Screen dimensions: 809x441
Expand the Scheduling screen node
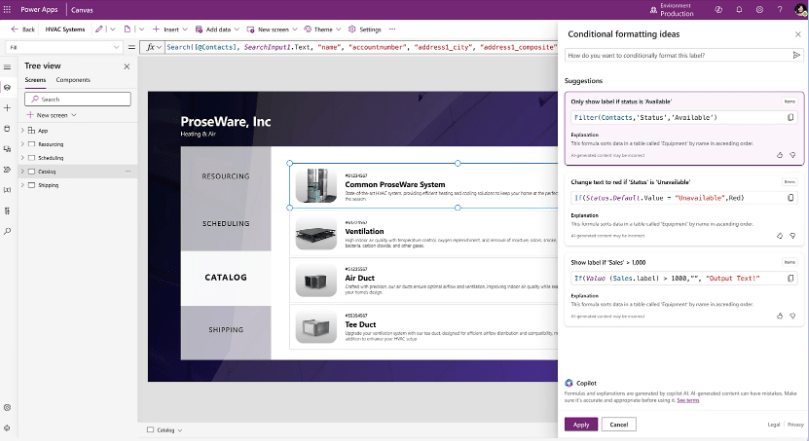pyautogui.click(x=22, y=158)
